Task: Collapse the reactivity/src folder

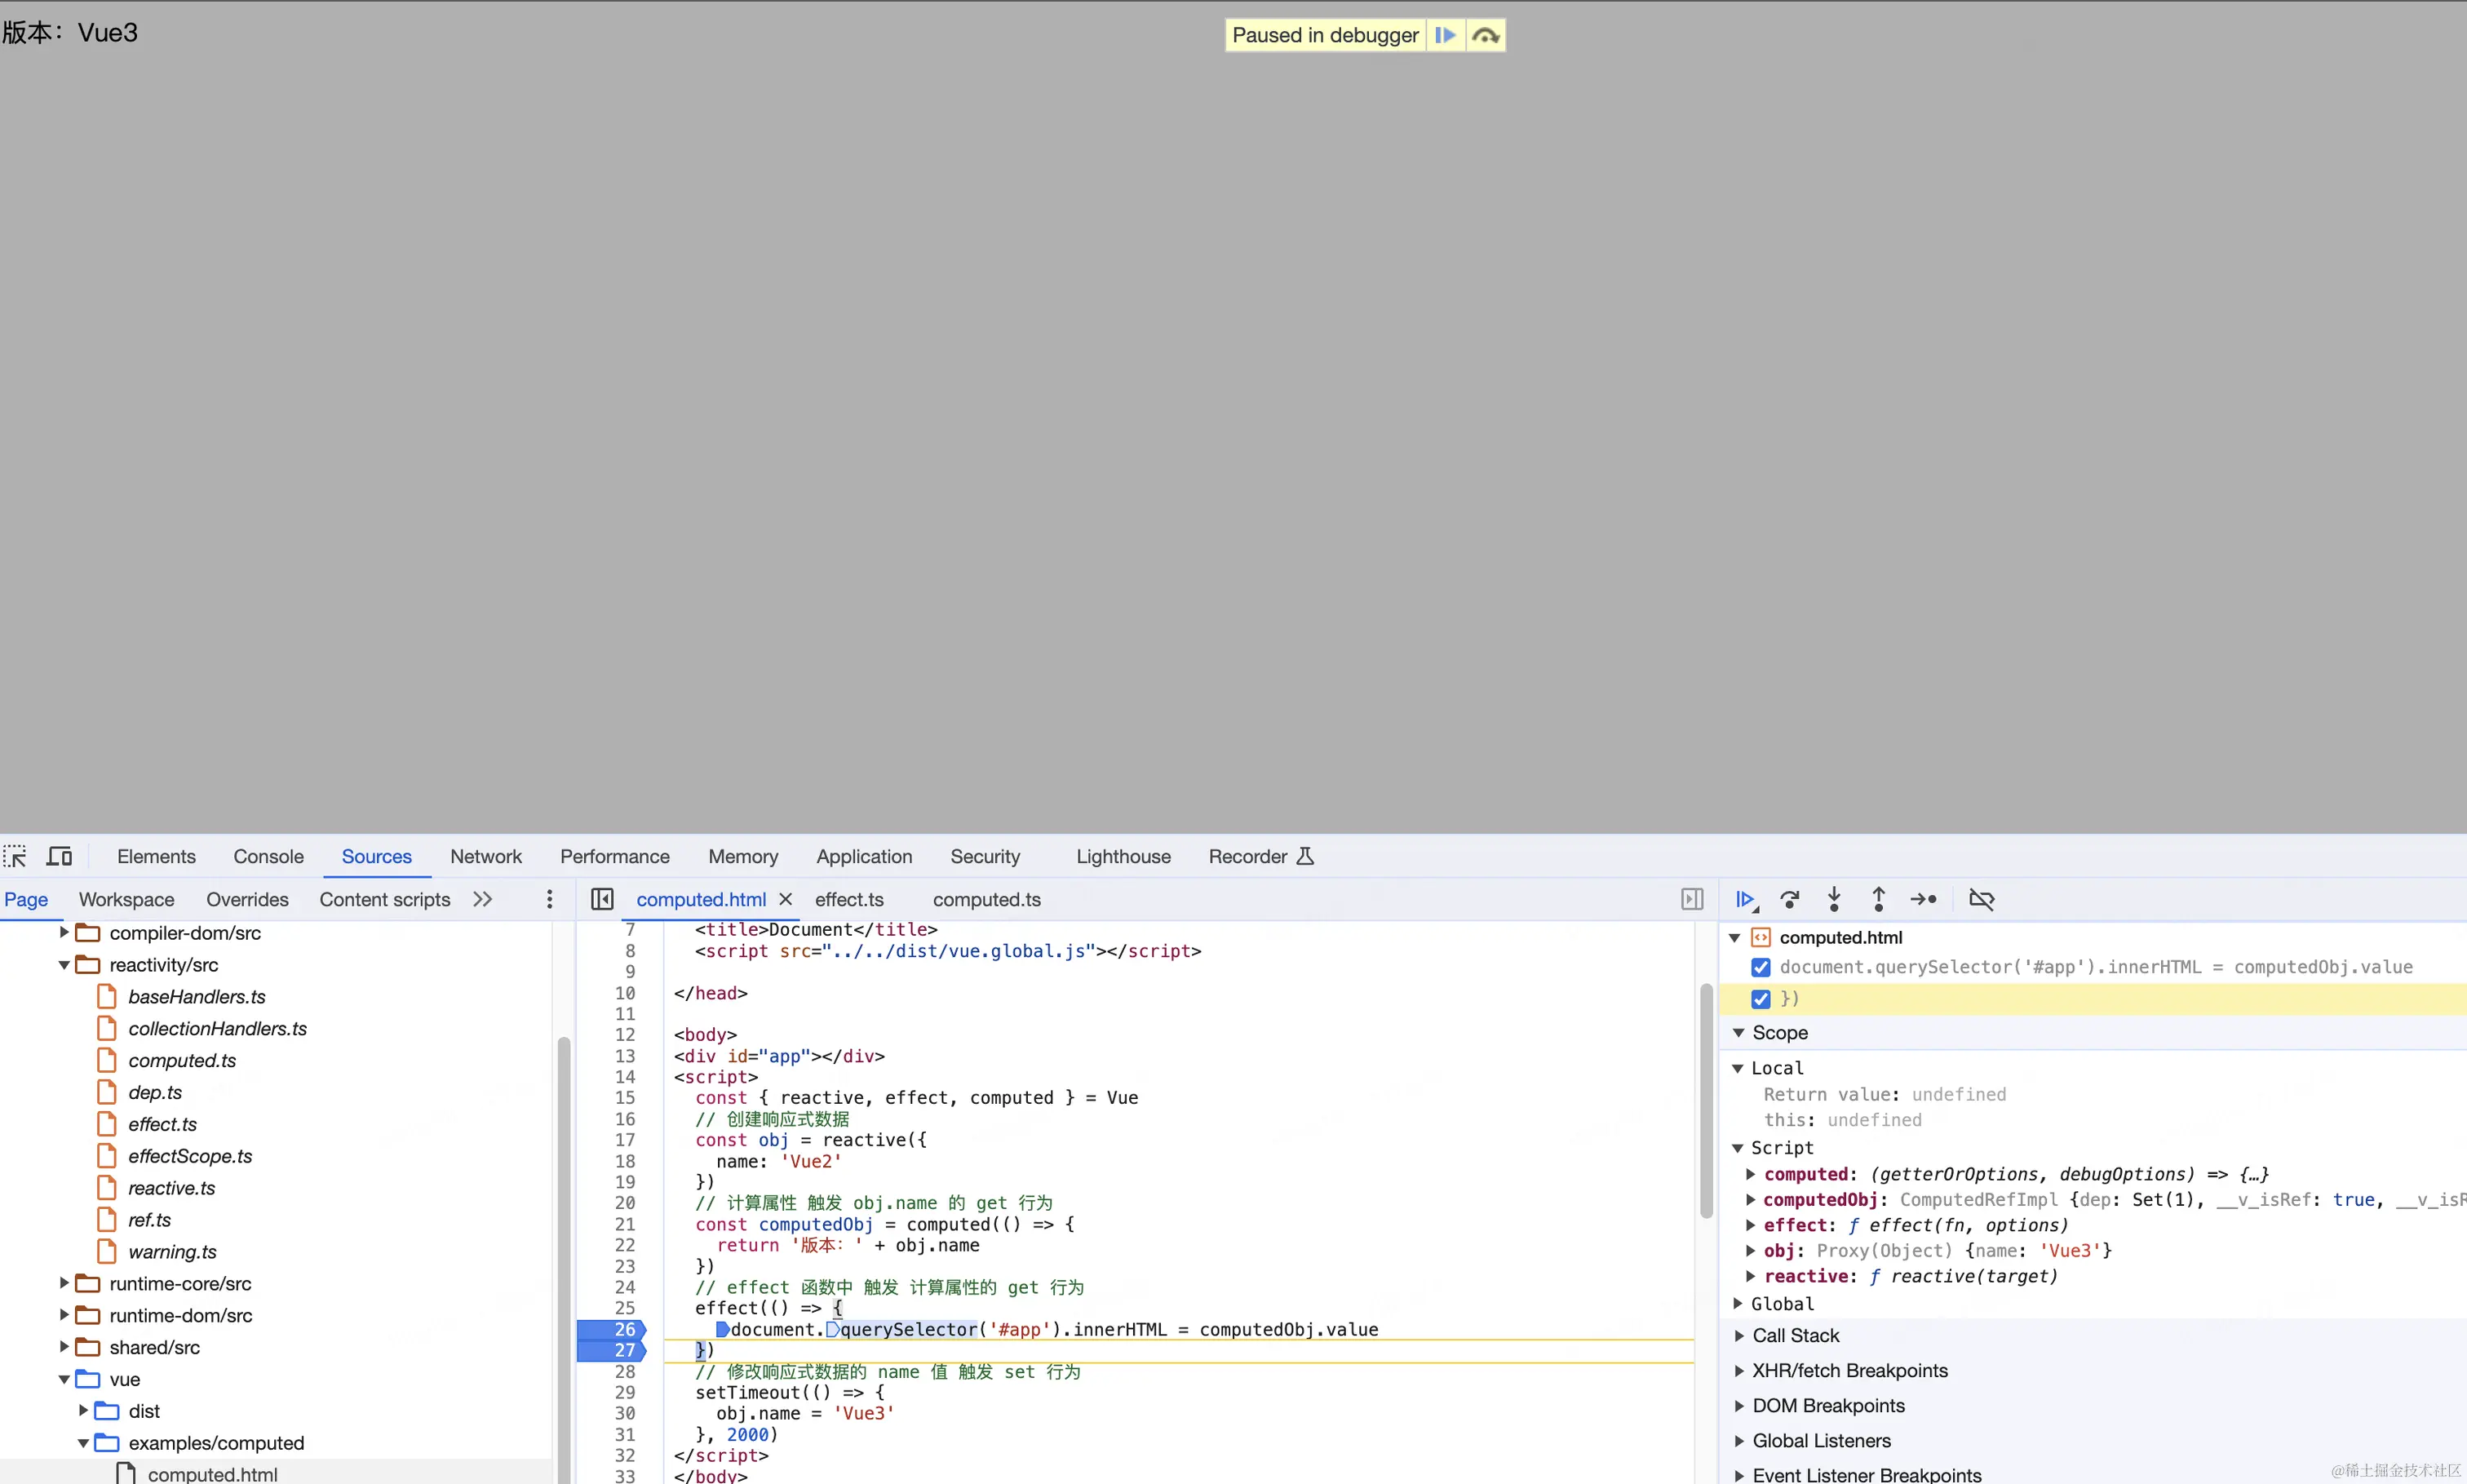Action: pyautogui.click(x=64, y=964)
